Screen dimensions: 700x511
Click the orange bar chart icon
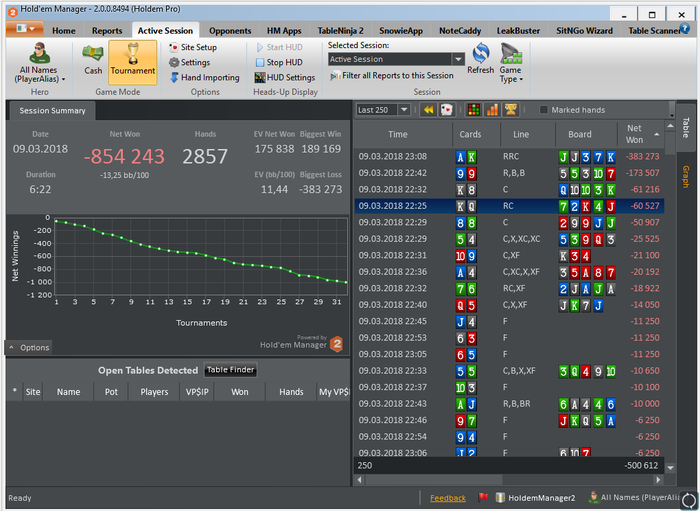(492, 110)
